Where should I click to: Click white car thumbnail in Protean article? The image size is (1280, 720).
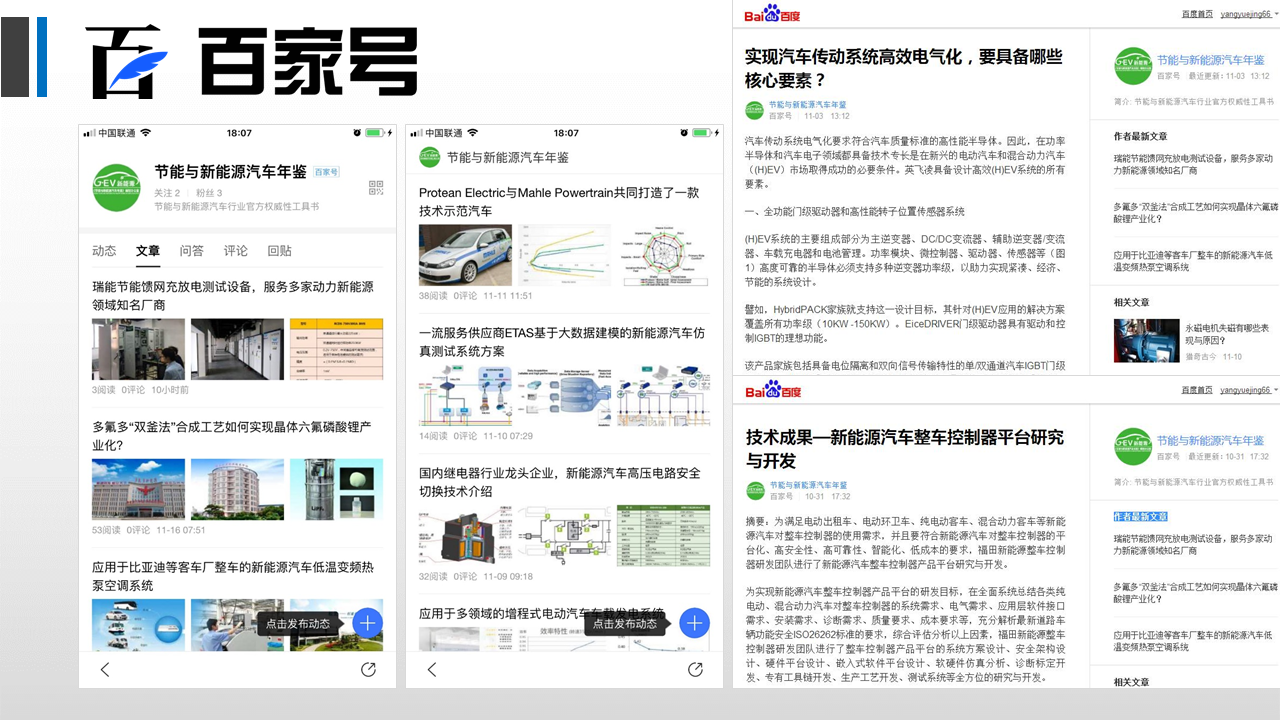tap(465, 255)
